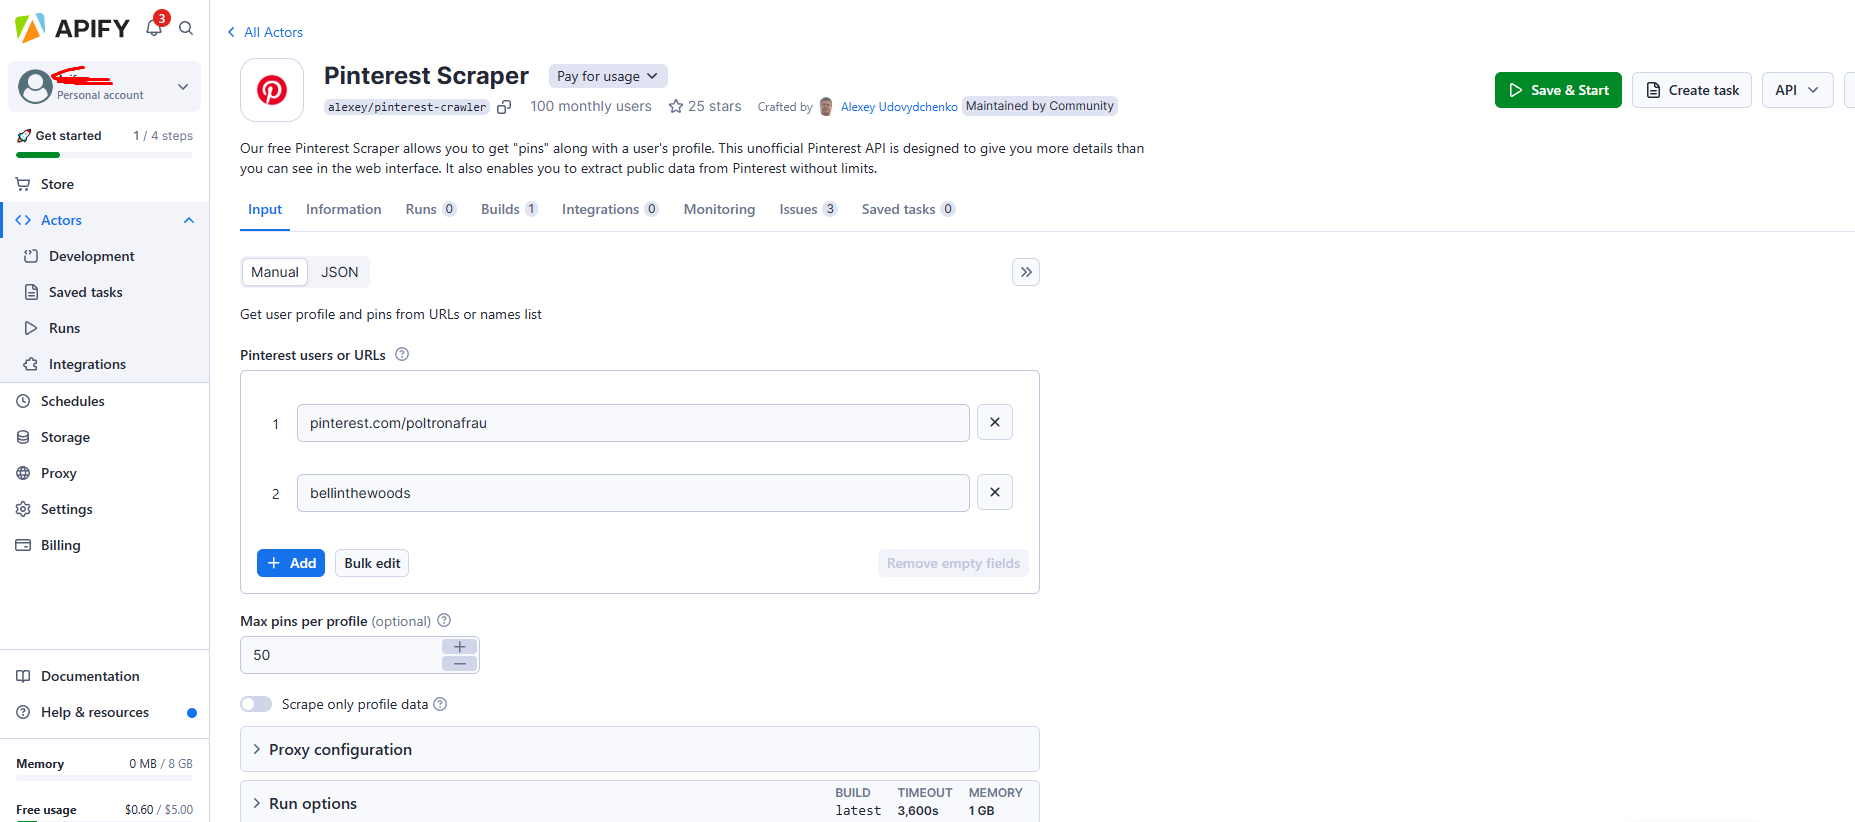Screen dimensions: 1855x822
Task: Click Free usage $0.60 / $5.00
Action: point(104,810)
